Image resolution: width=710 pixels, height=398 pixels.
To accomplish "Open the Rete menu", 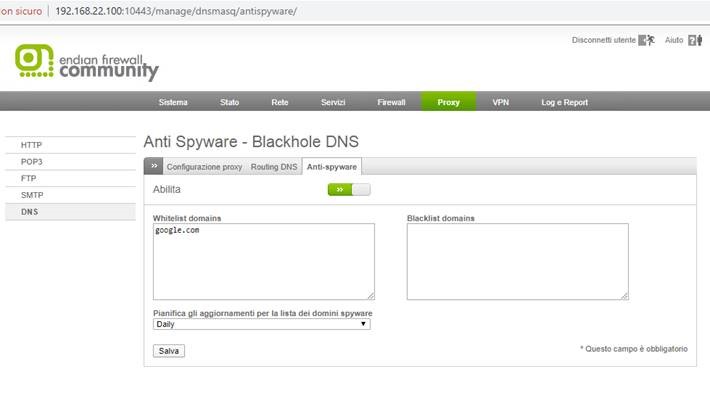I will pyautogui.click(x=280, y=102).
